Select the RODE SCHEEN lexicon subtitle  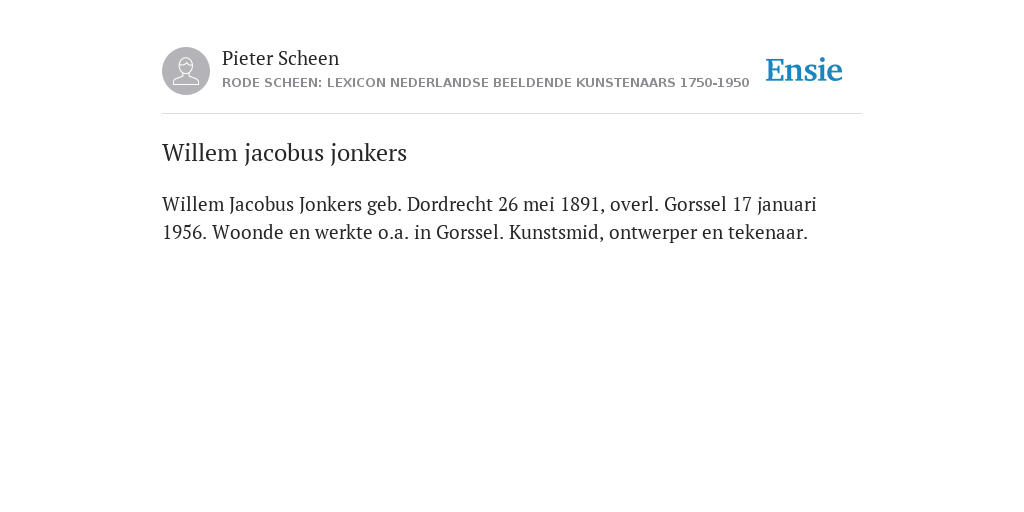tap(485, 83)
